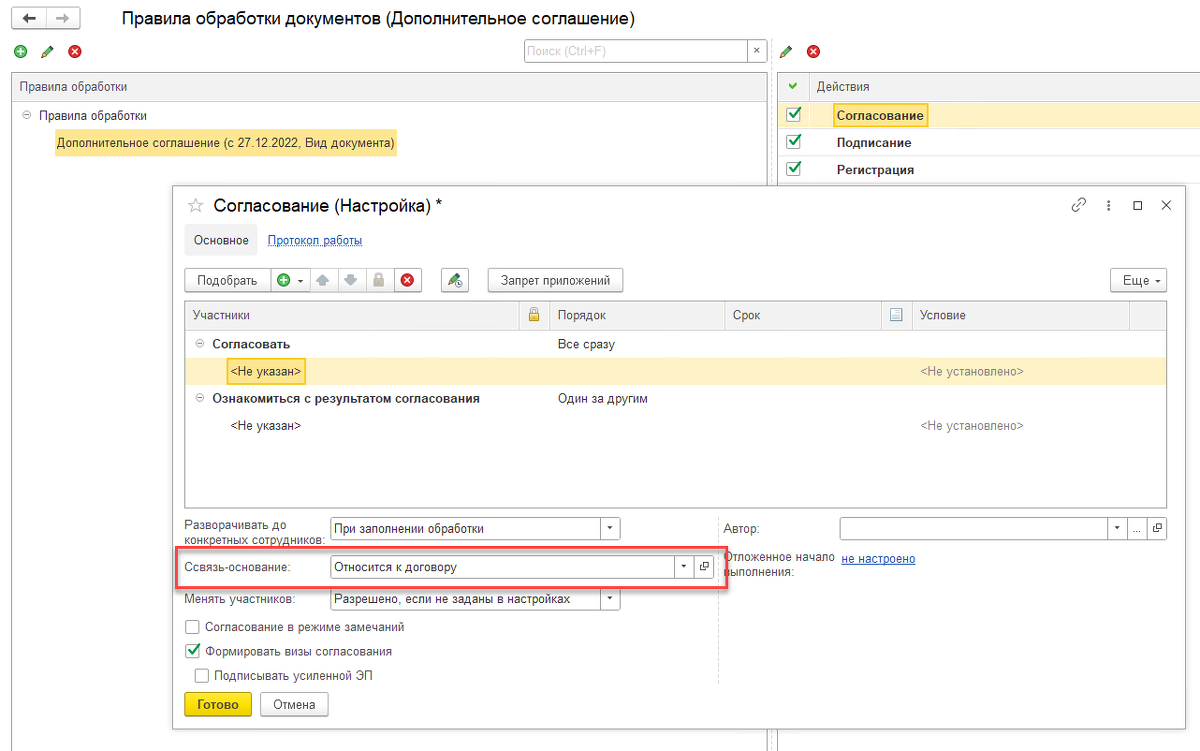The image size is (1200, 751).
Task: Switch to the Основное tab
Action: tap(221, 240)
